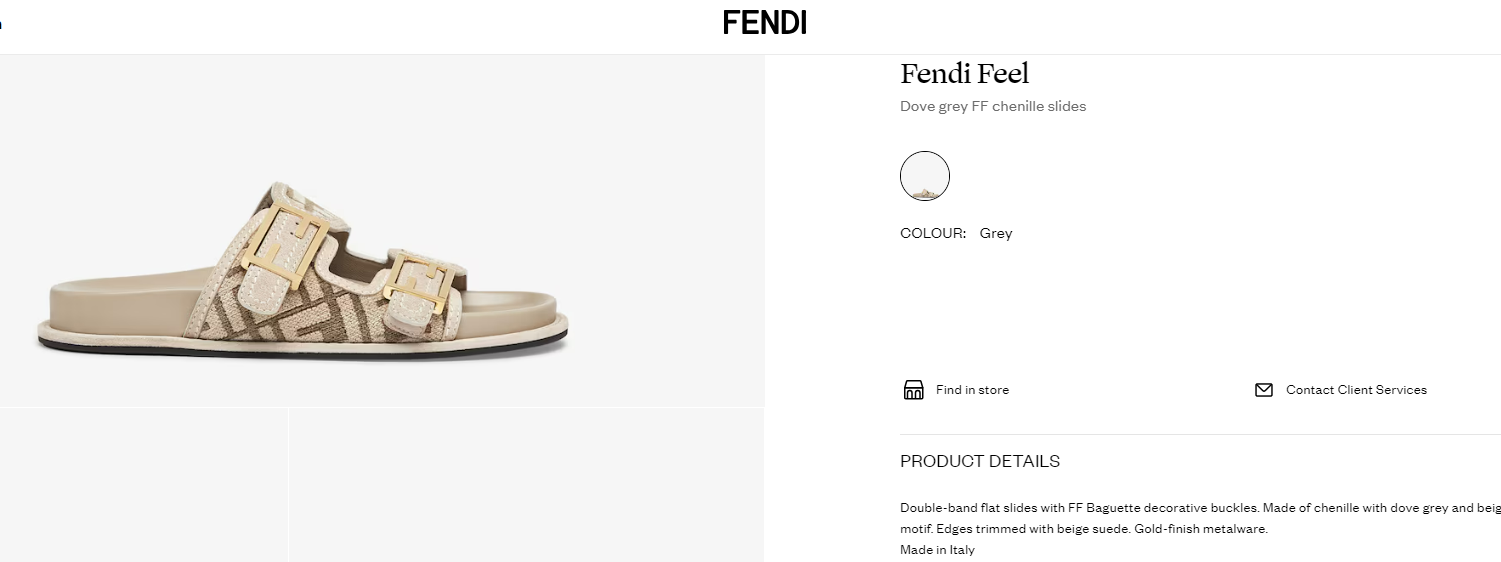Click the partial icon at top-left edge
Image resolution: width=1501 pixels, height=562 pixels.
[1, 23]
